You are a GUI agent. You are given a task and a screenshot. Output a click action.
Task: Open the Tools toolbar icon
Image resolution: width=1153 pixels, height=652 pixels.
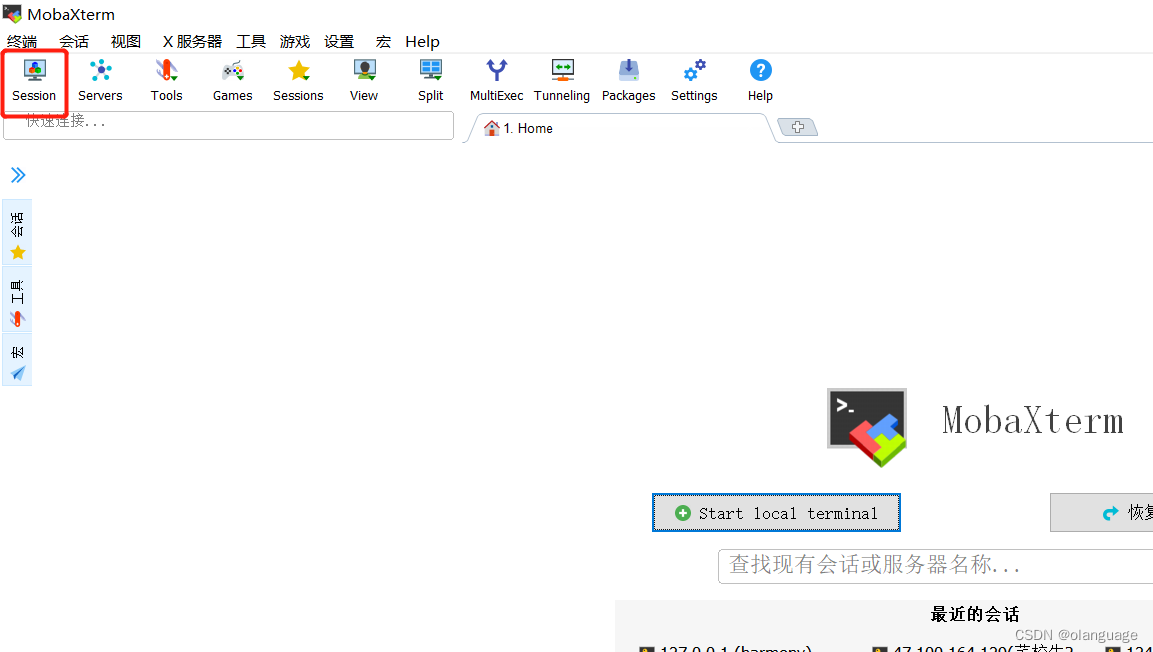(x=166, y=82)
